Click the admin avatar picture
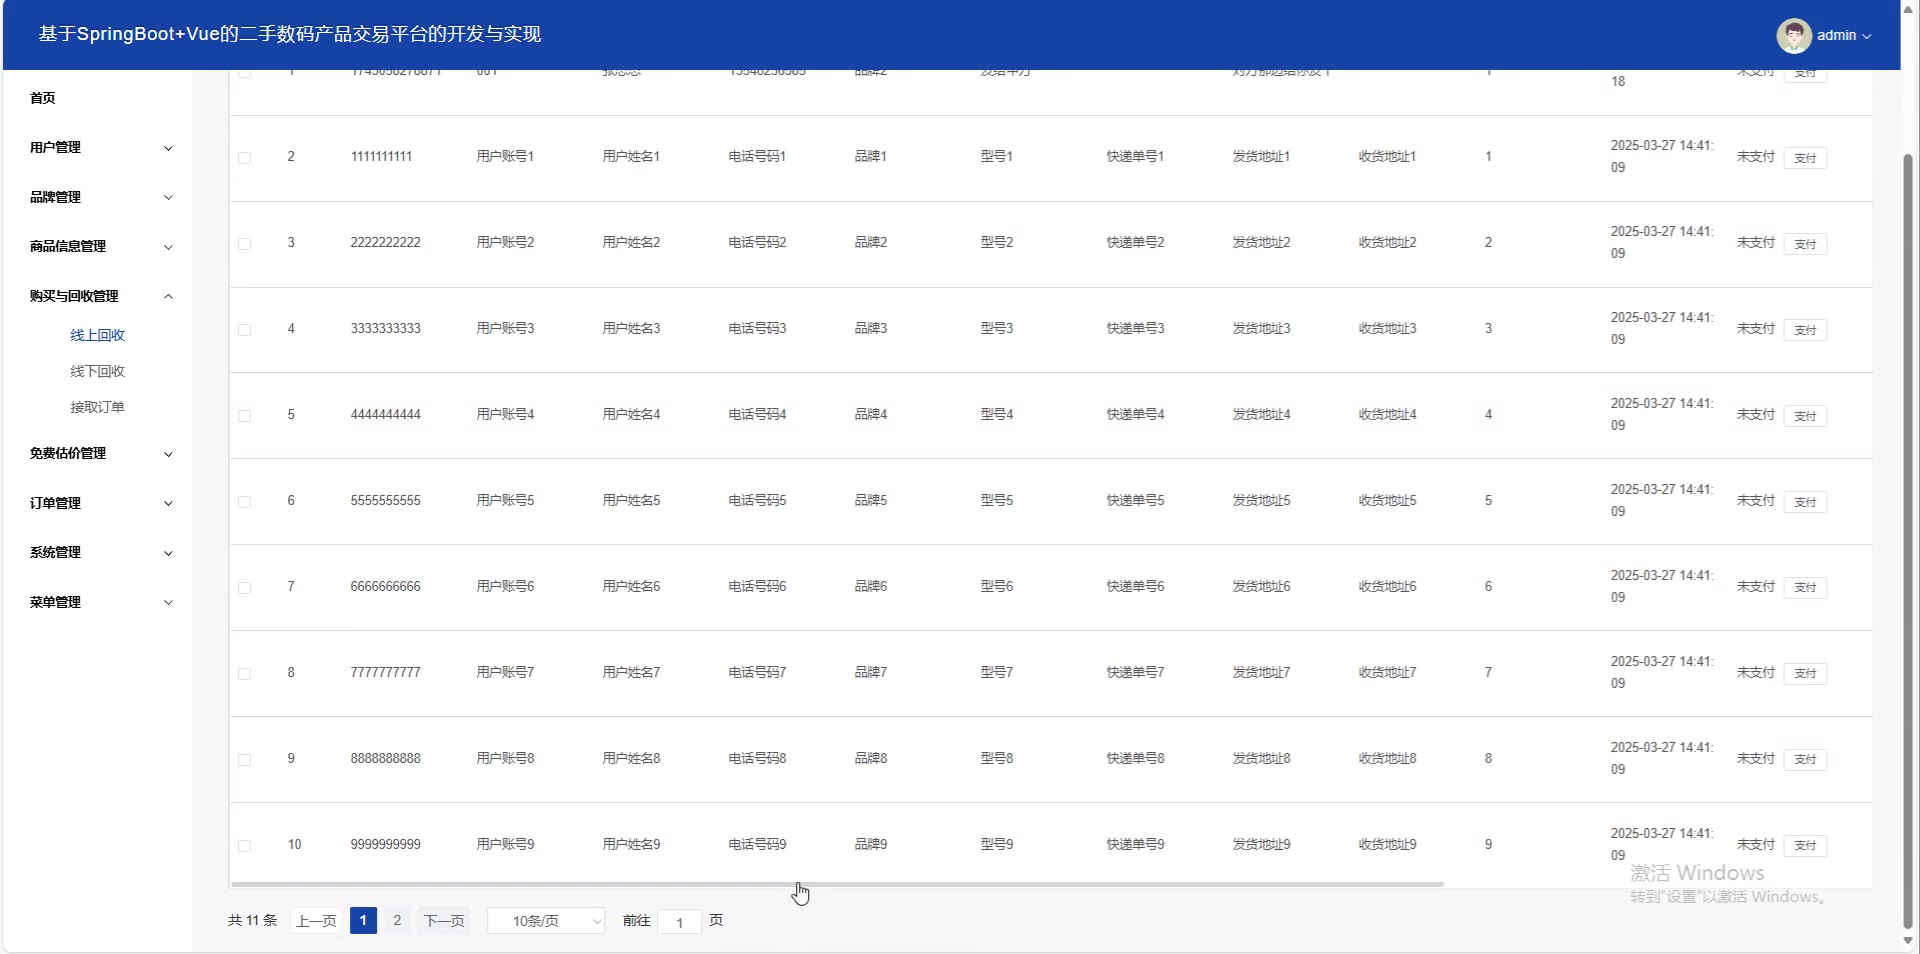Screen dimensions: 1920x954 pos(1794,35)
